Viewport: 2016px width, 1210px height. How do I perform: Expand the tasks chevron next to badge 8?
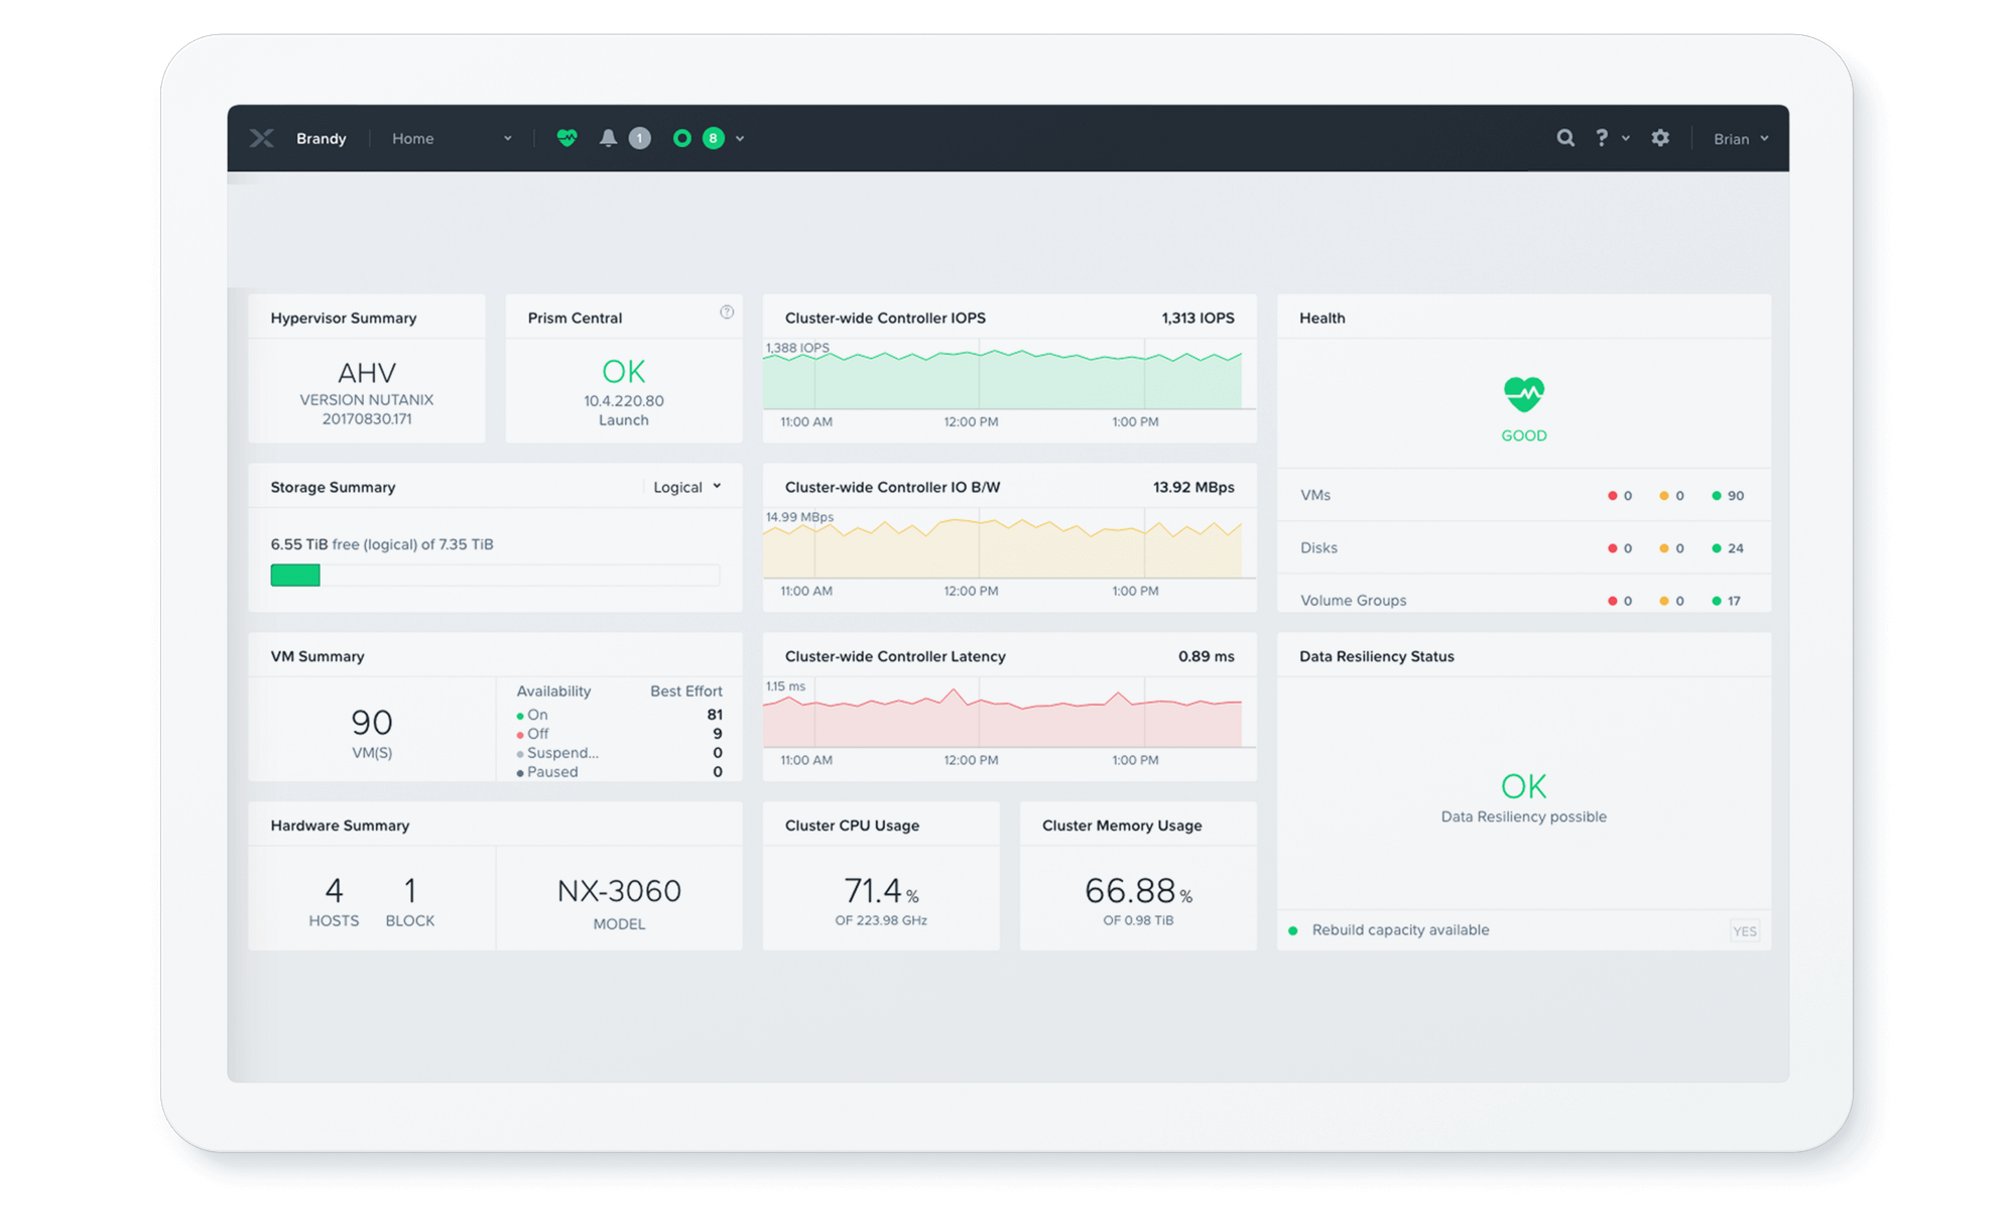point(740,139)
